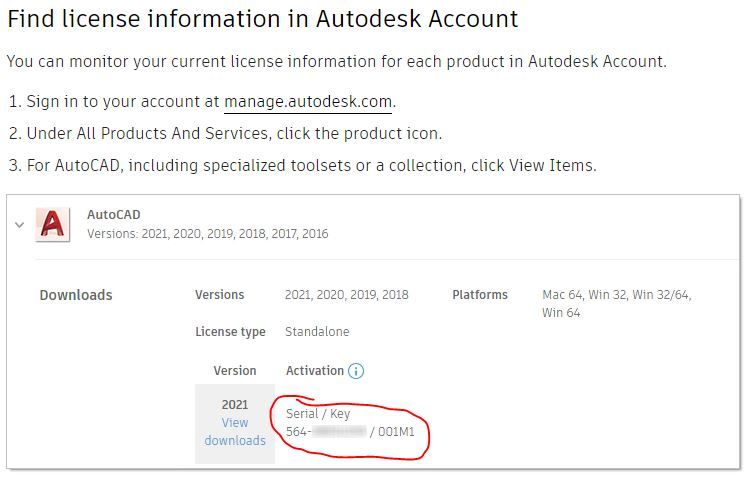This screenshot has width=753, height=478.
Task: Click the Serial / Key label
Action: pyautogui.click(x=318, y=414)
